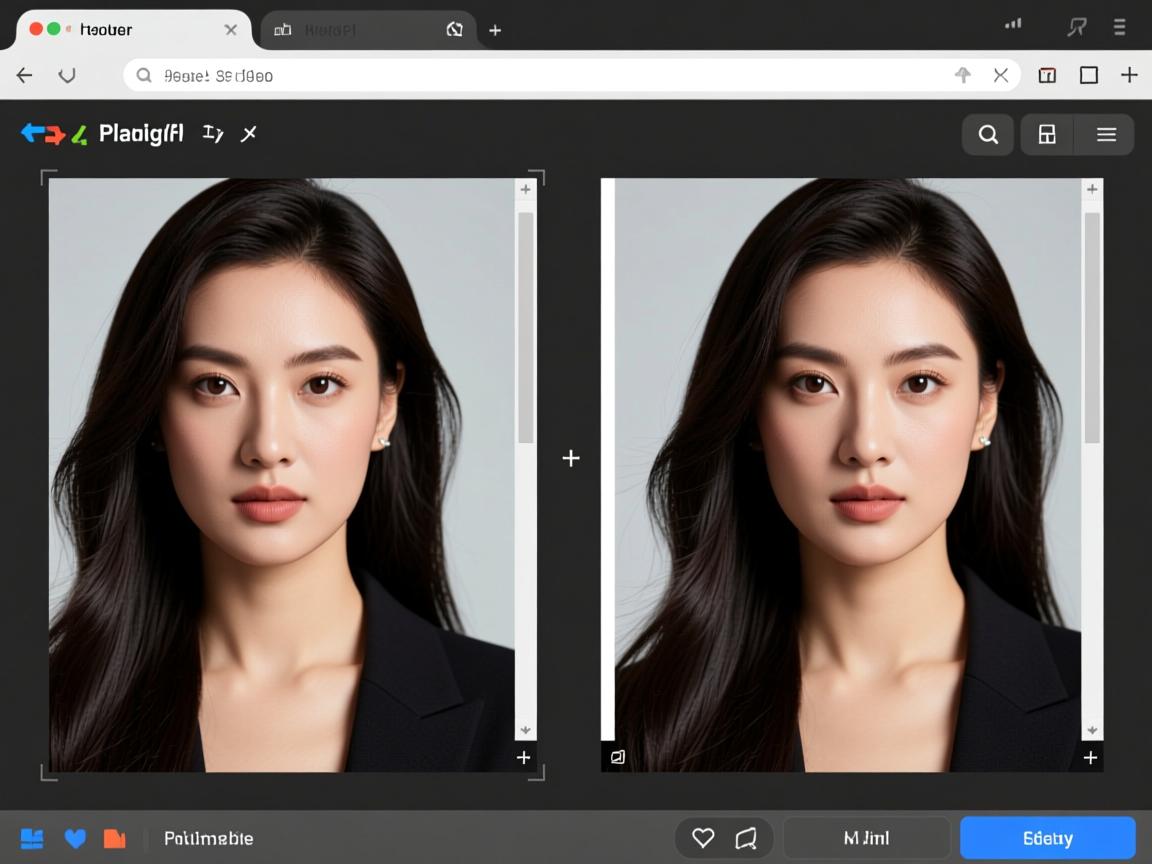Click the orange swatch icon at bottom left

[x=115, y=838]
